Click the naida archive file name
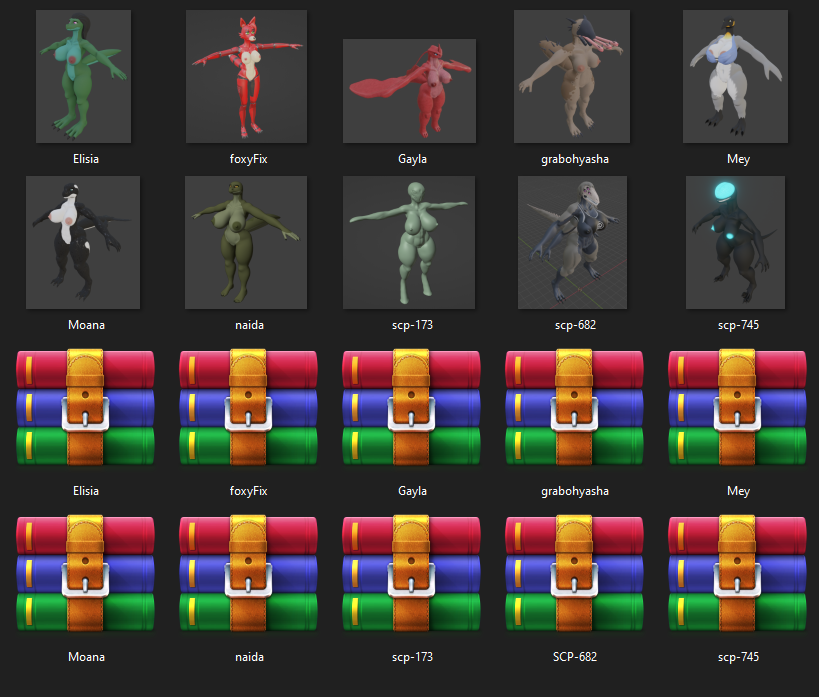Screen dimensions: 819x697 point(249,657)
